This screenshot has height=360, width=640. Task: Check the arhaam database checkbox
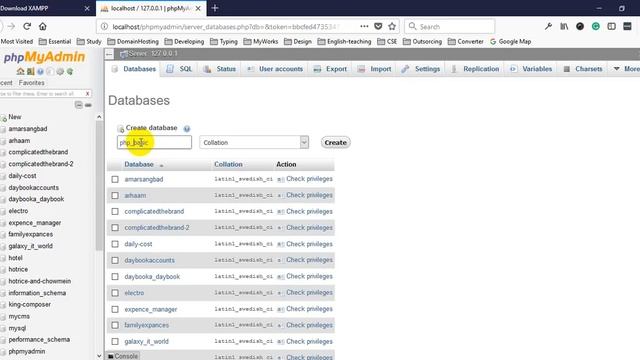pos(115,196)
